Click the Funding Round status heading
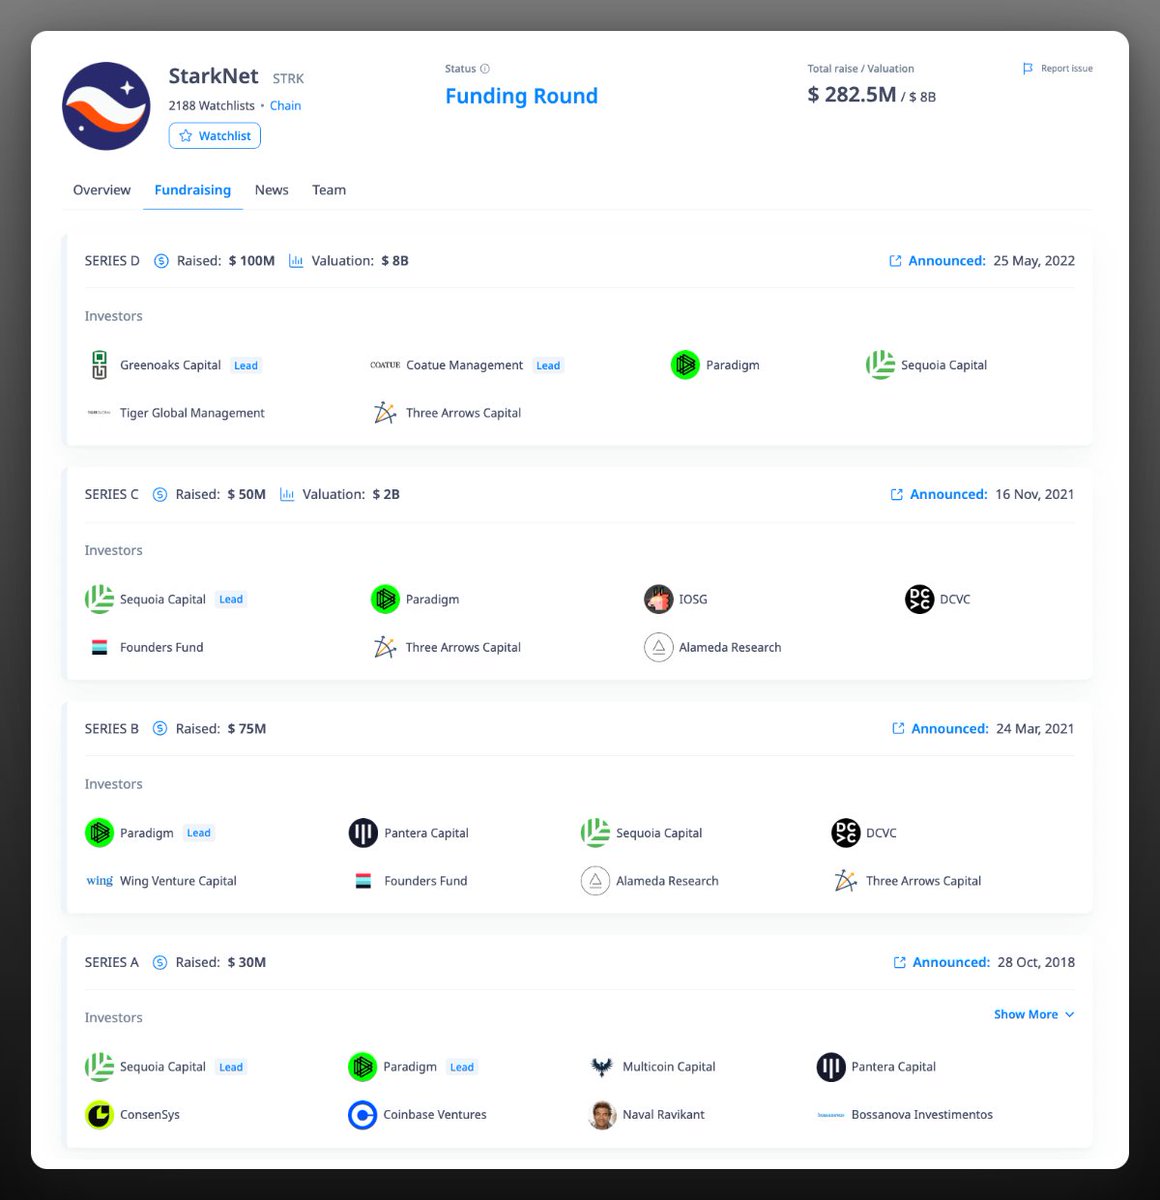The width and height of the screenshot is (1160, 1200). pyautogui.click(x=521, y=96)
